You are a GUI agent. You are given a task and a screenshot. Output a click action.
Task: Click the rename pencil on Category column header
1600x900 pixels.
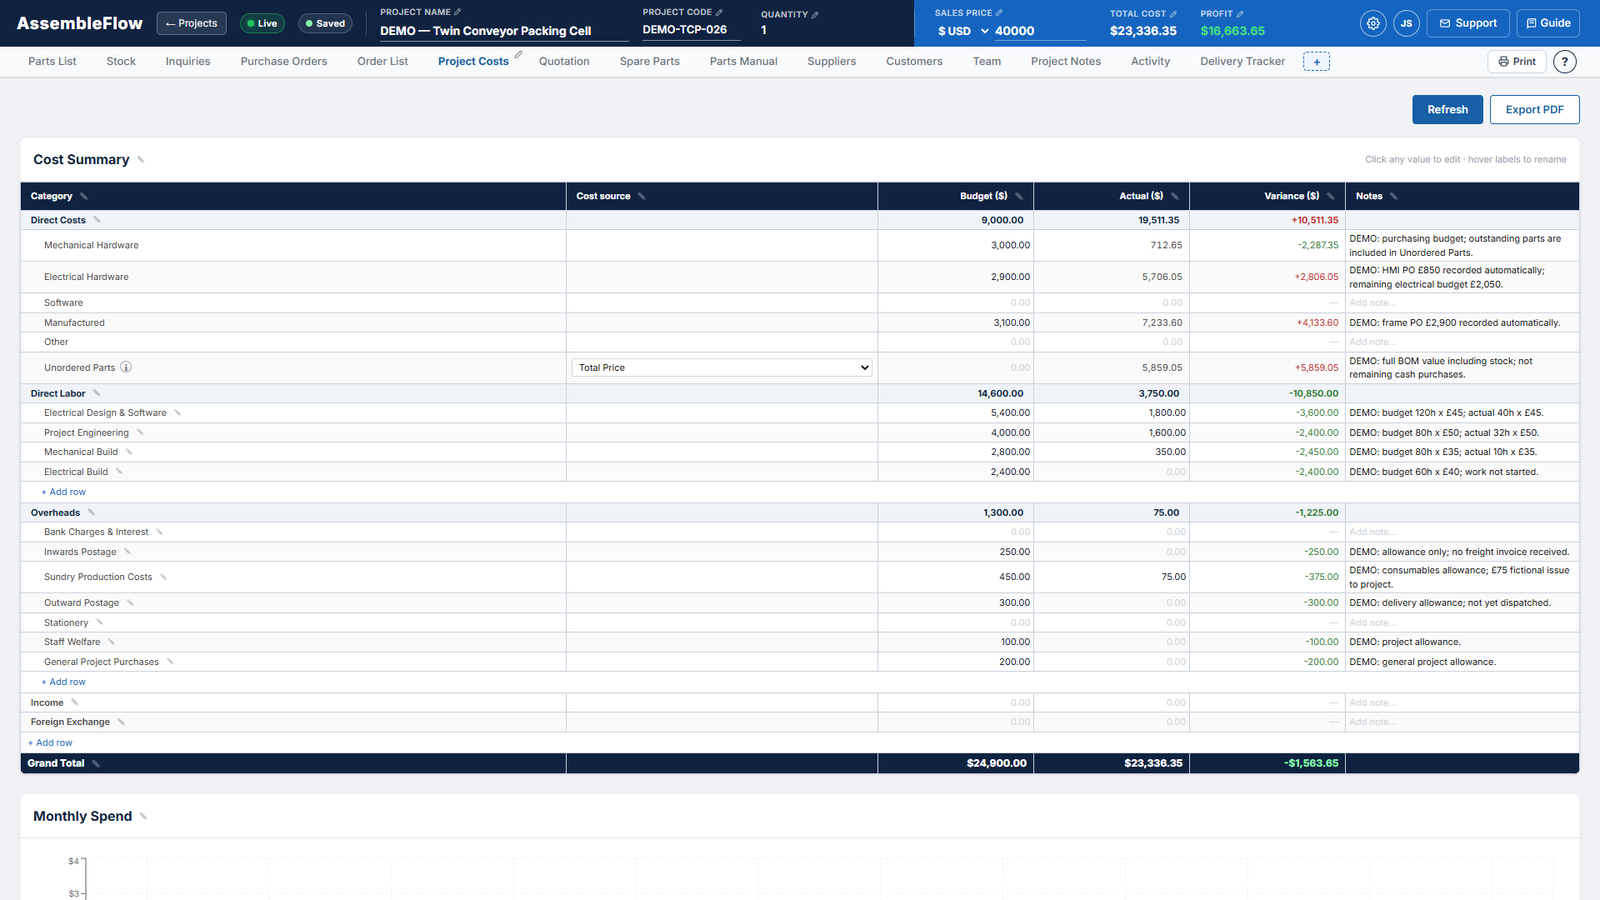[84, 196]
